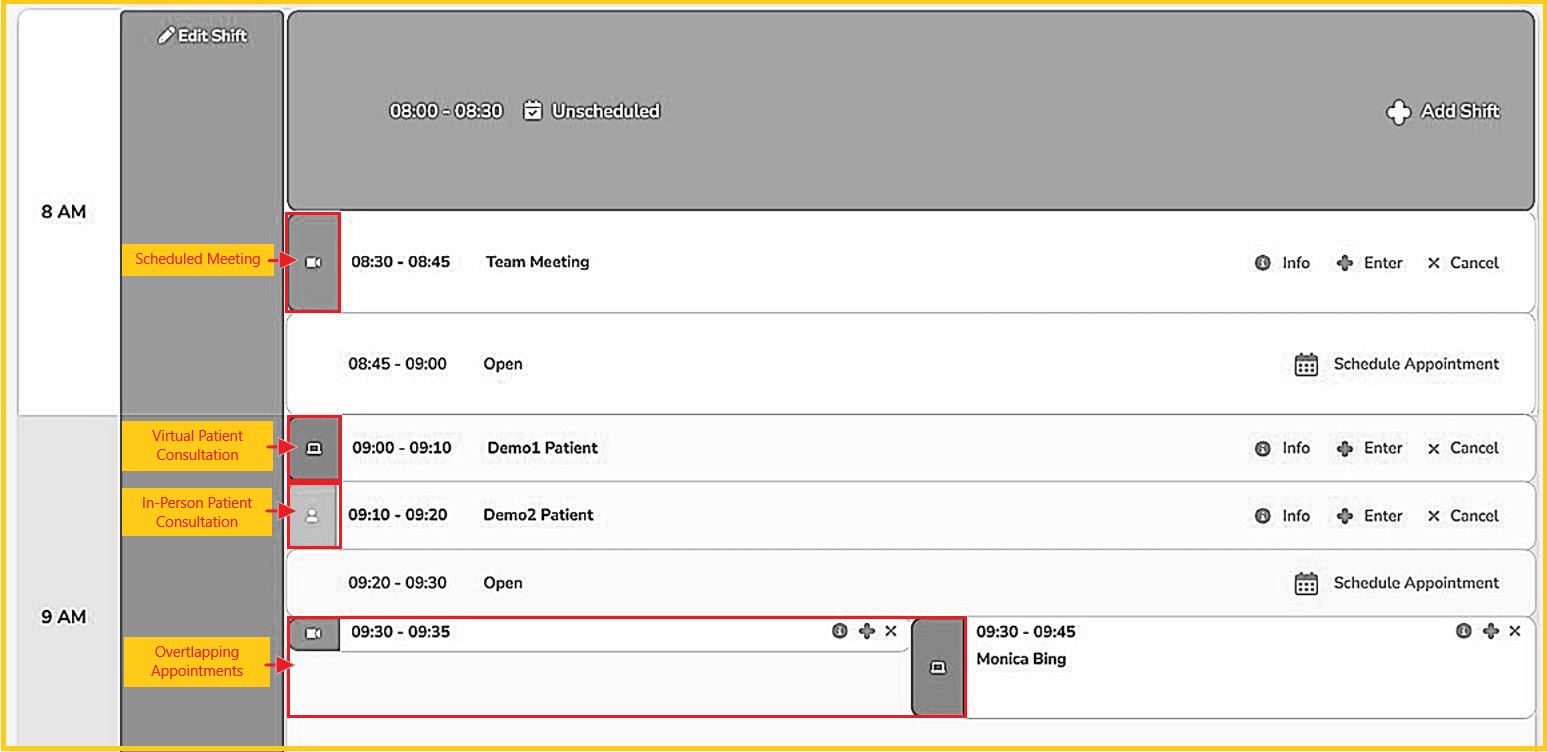The width and height of the screenshot is (1547, 752).
Task: Cancel the Demo1 Patient appointment
Action: (1462, 448)
